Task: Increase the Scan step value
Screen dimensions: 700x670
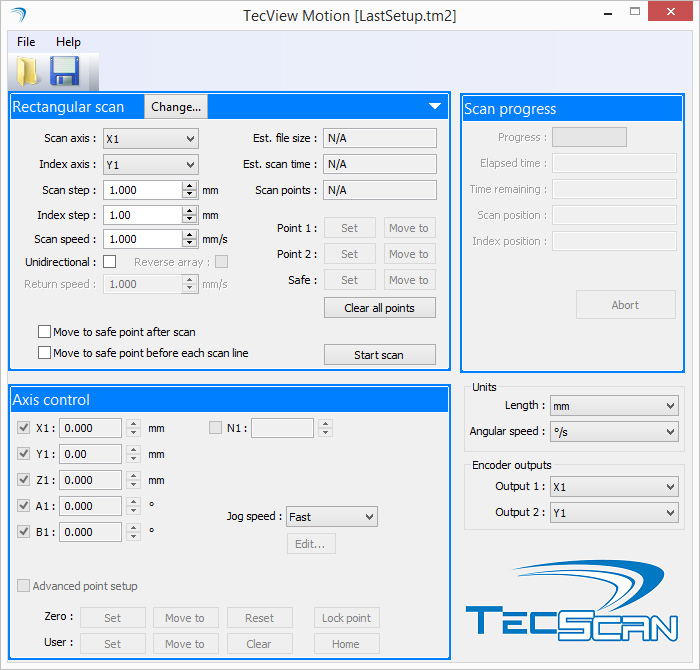Action: click(190, 186)
